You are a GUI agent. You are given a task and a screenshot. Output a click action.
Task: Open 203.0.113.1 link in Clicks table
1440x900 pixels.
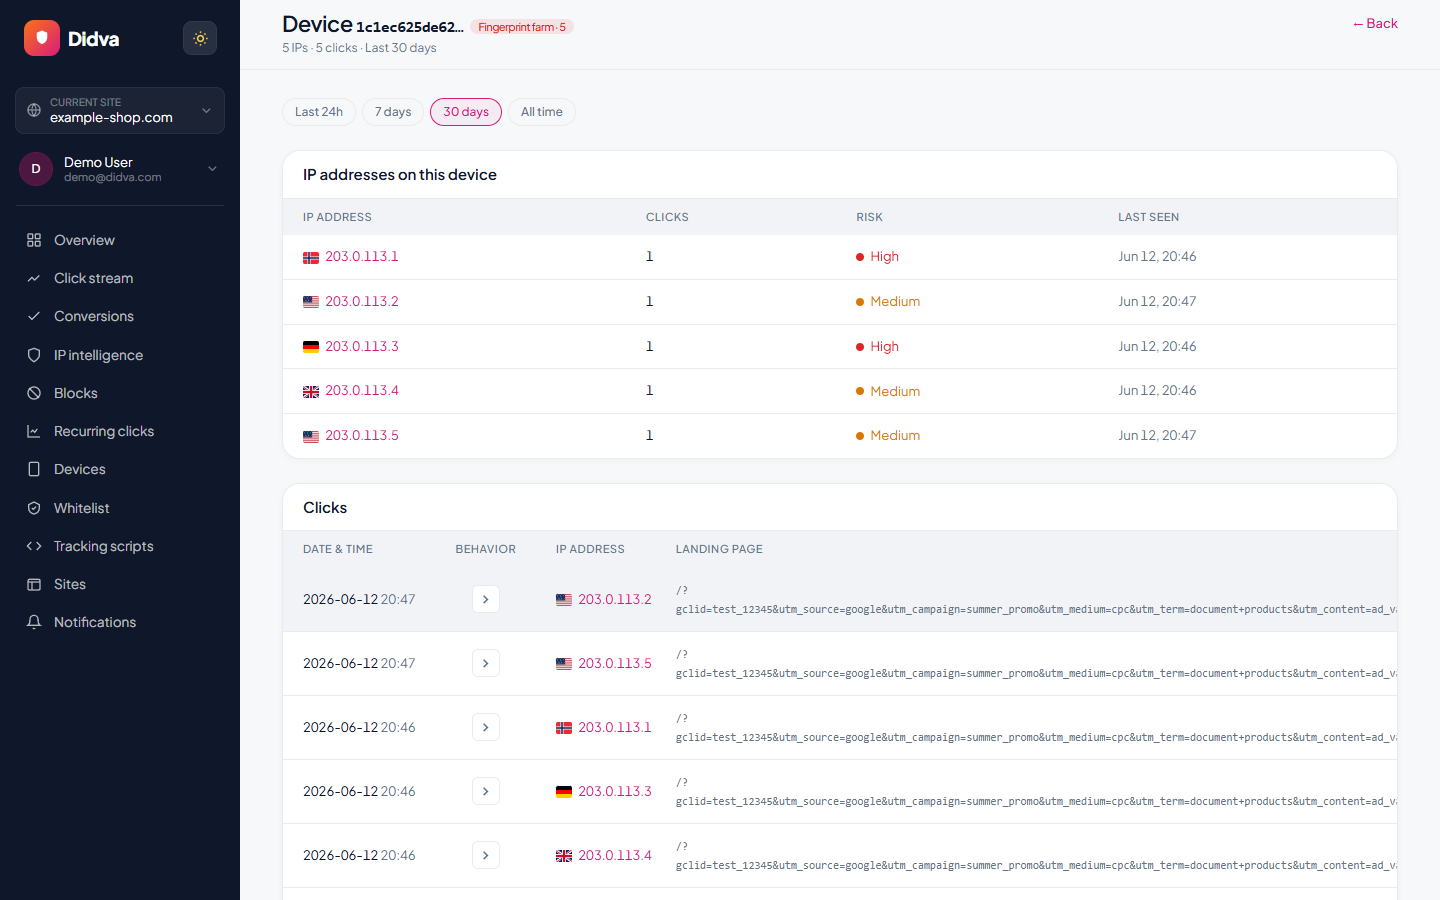click(x=614, y=727)
